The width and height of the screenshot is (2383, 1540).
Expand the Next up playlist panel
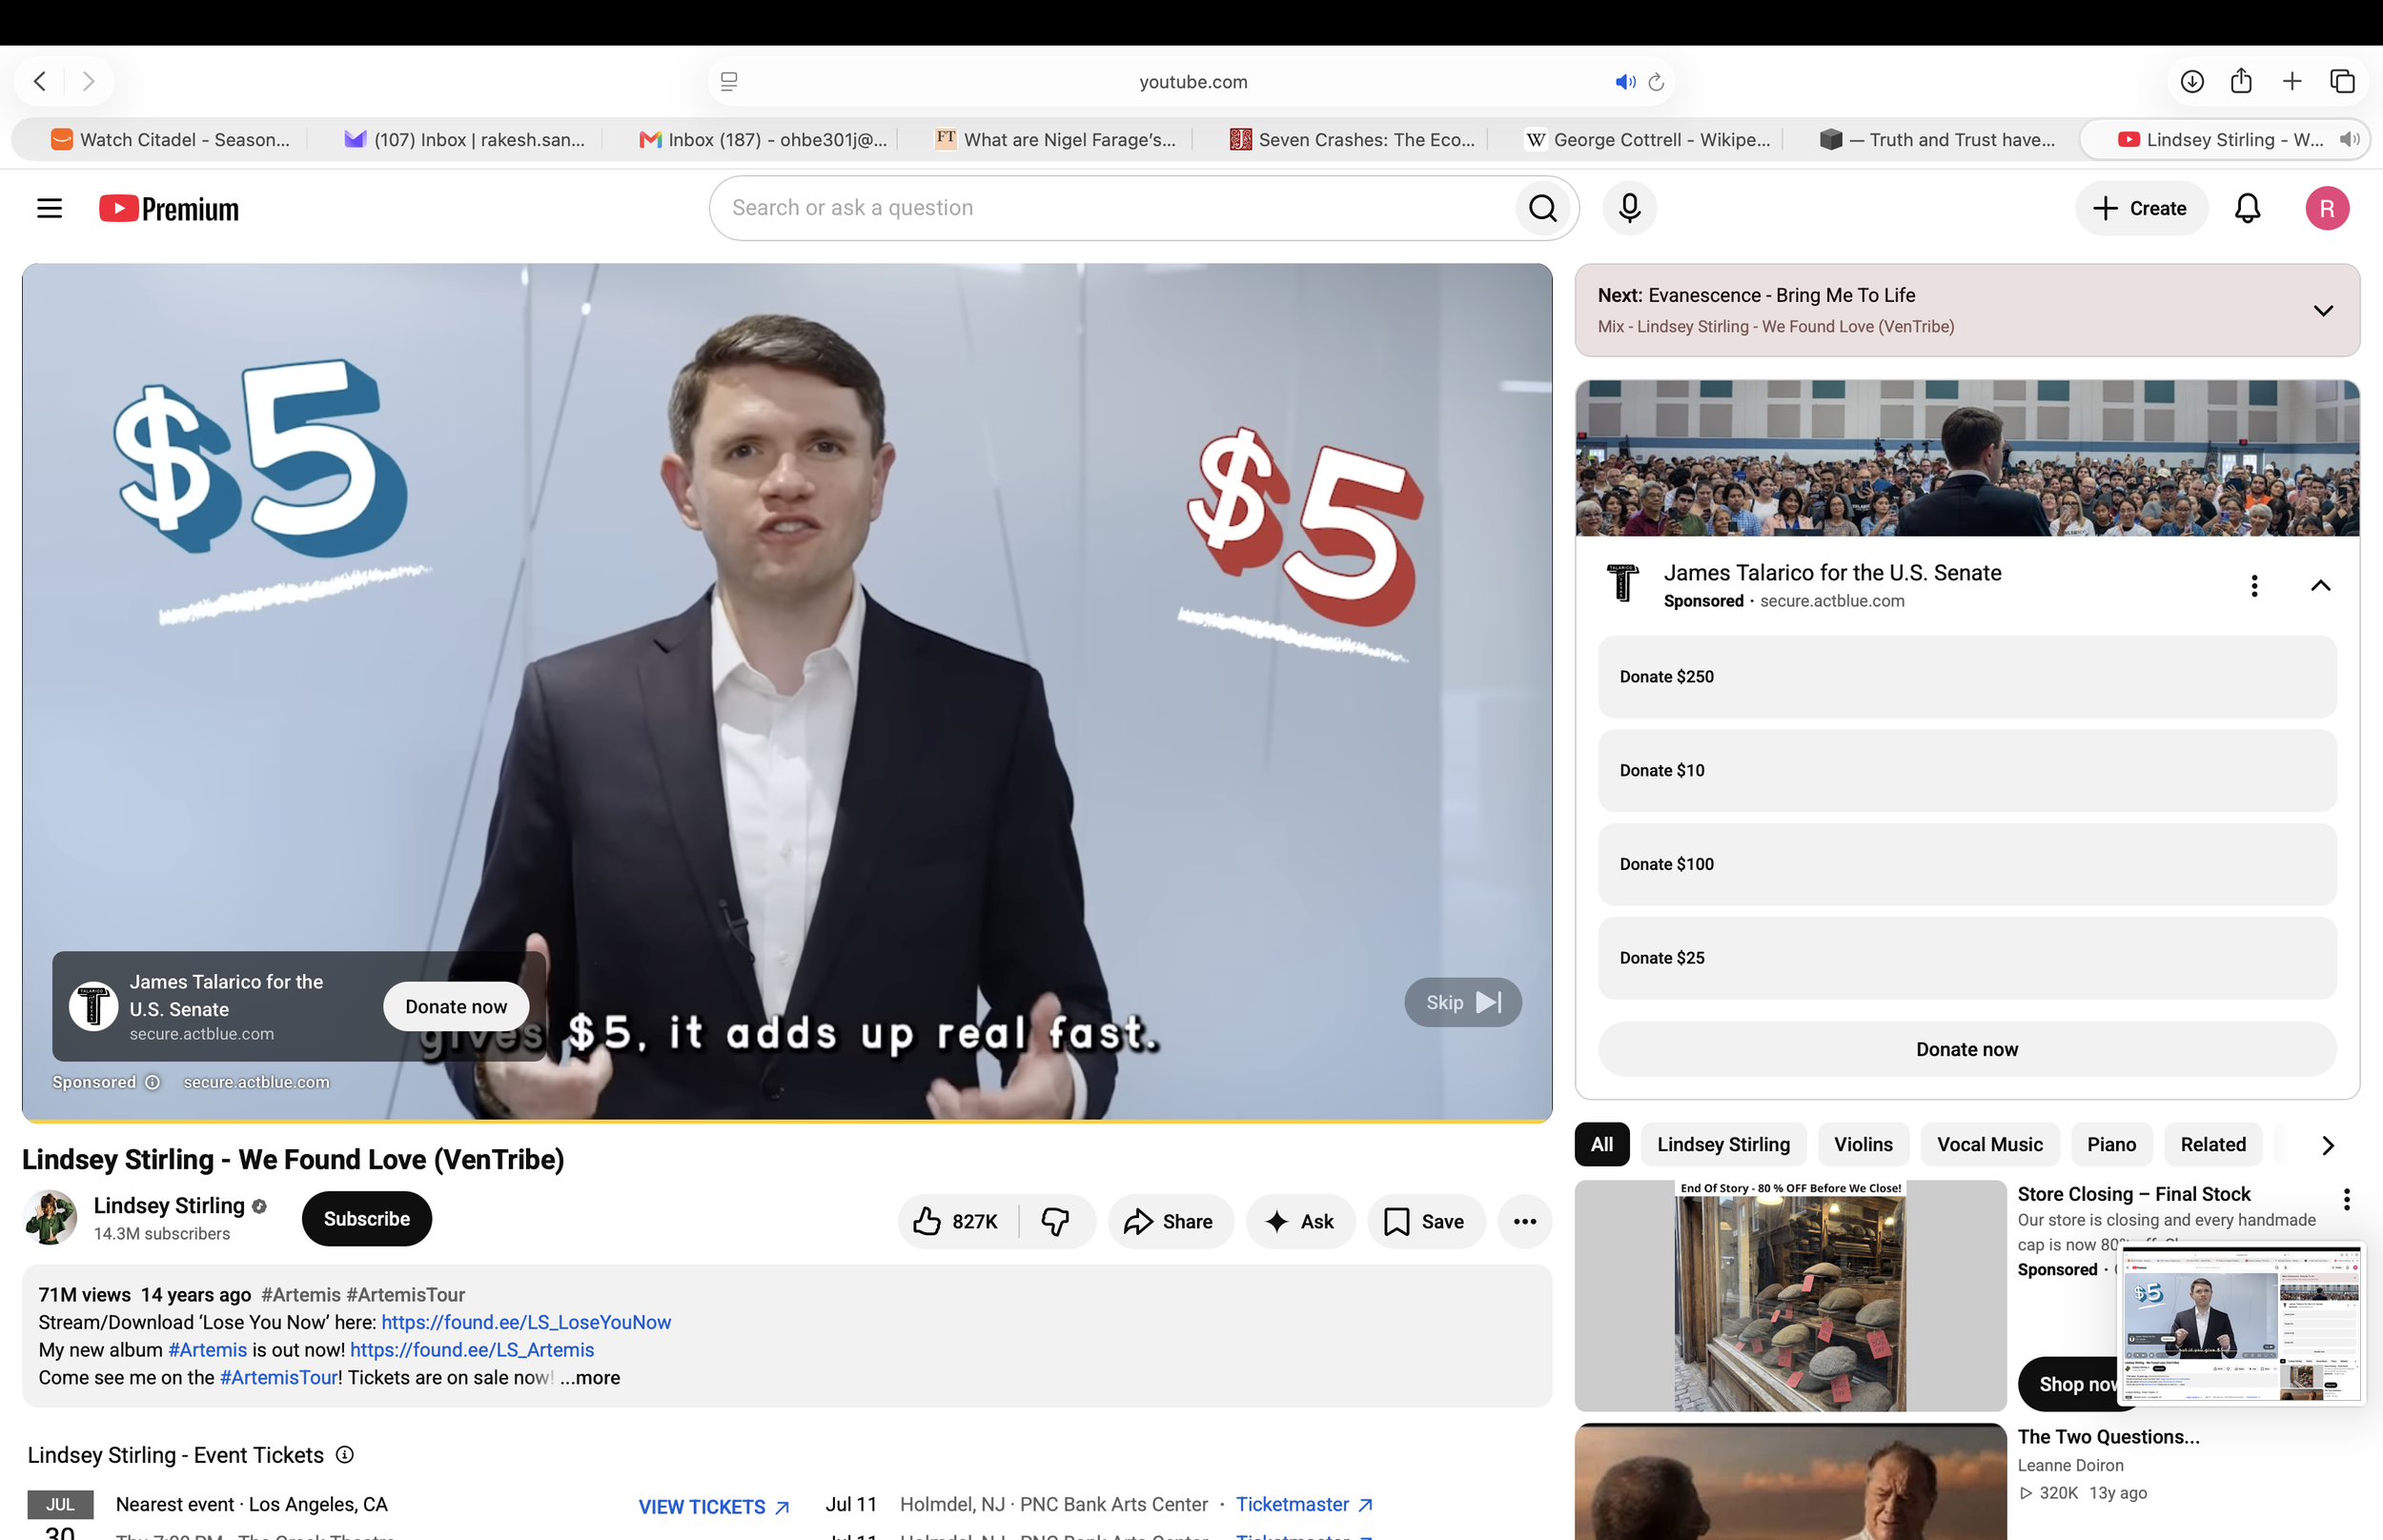(x=2323, y=311)
